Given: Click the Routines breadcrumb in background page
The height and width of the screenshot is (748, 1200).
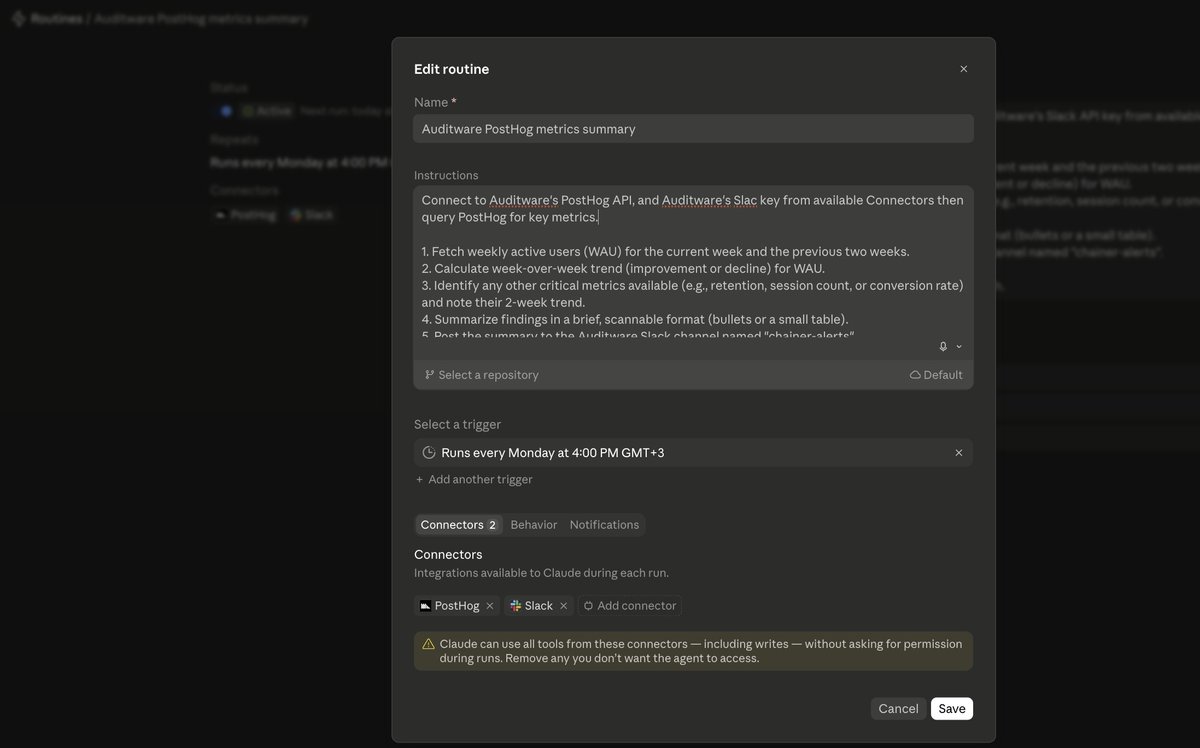Looking at the screenshot, I should tap(56, 19).
